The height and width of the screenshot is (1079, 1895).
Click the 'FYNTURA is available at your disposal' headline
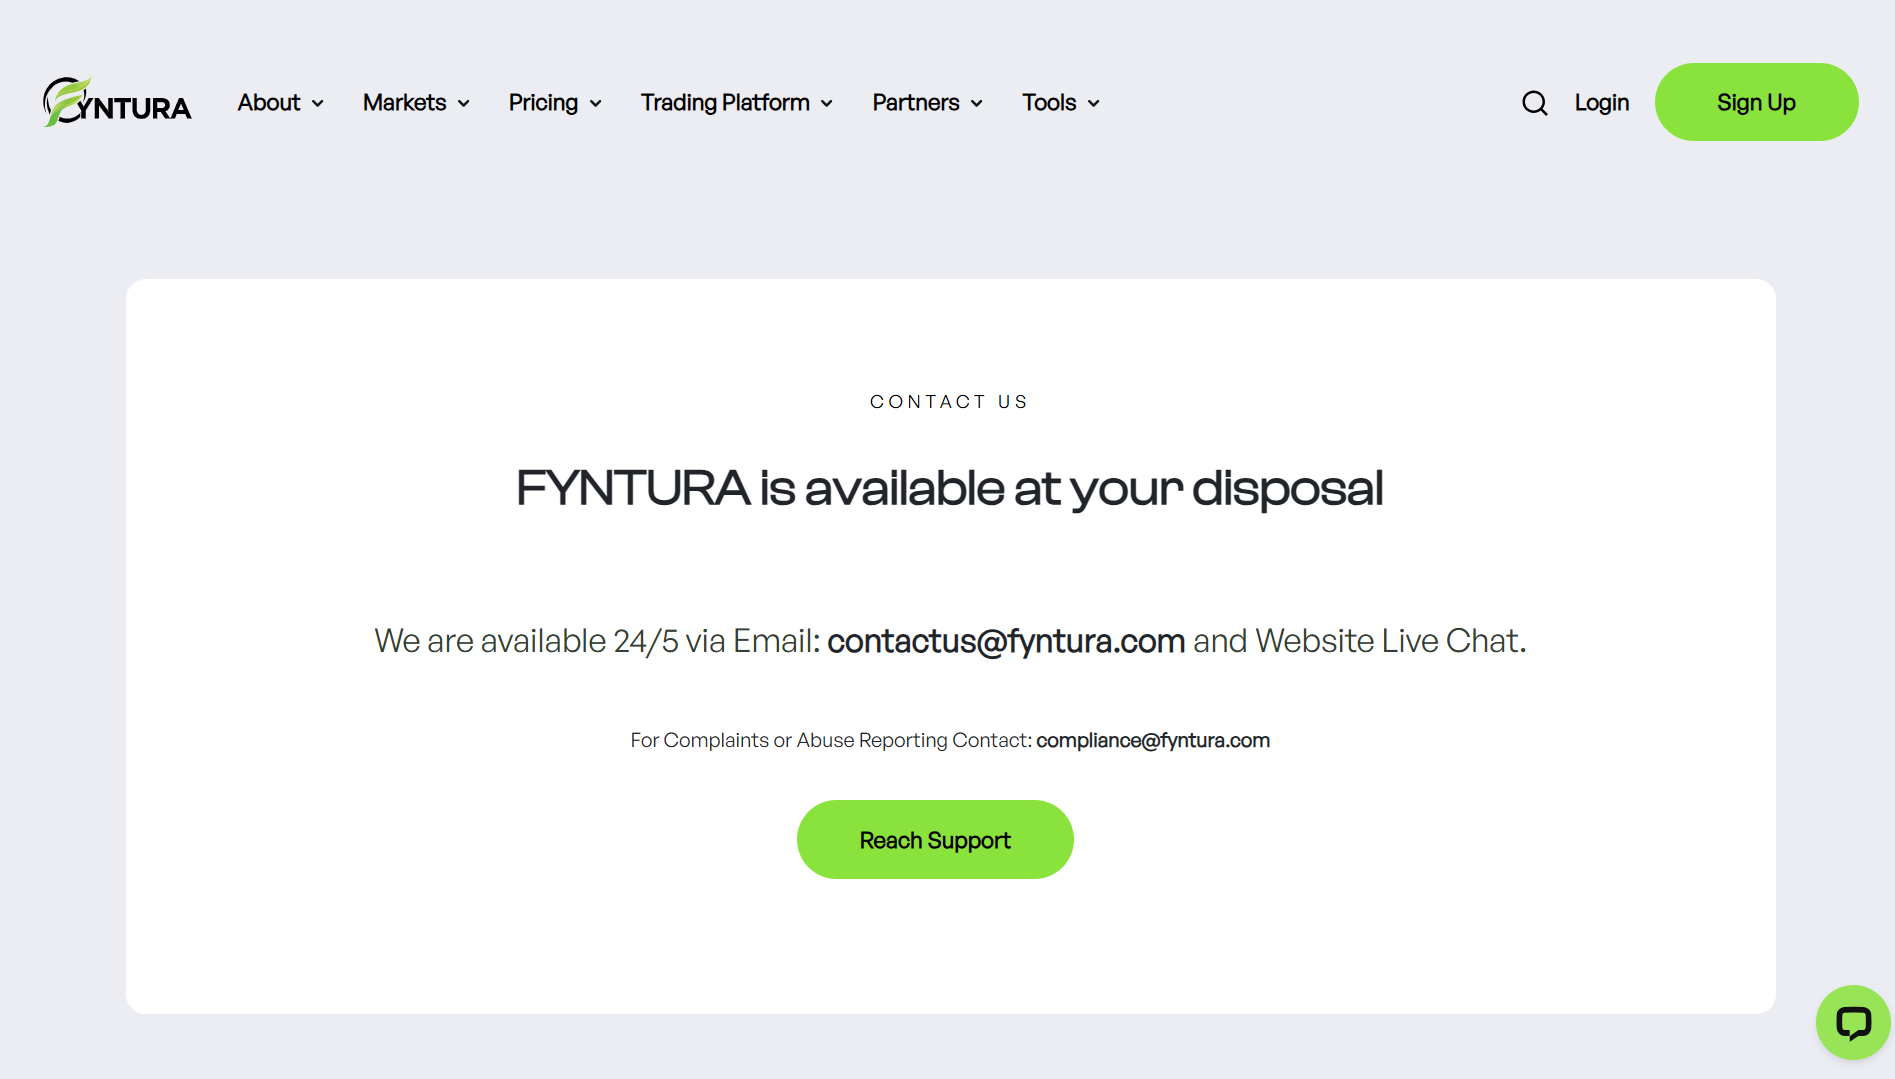950,489
